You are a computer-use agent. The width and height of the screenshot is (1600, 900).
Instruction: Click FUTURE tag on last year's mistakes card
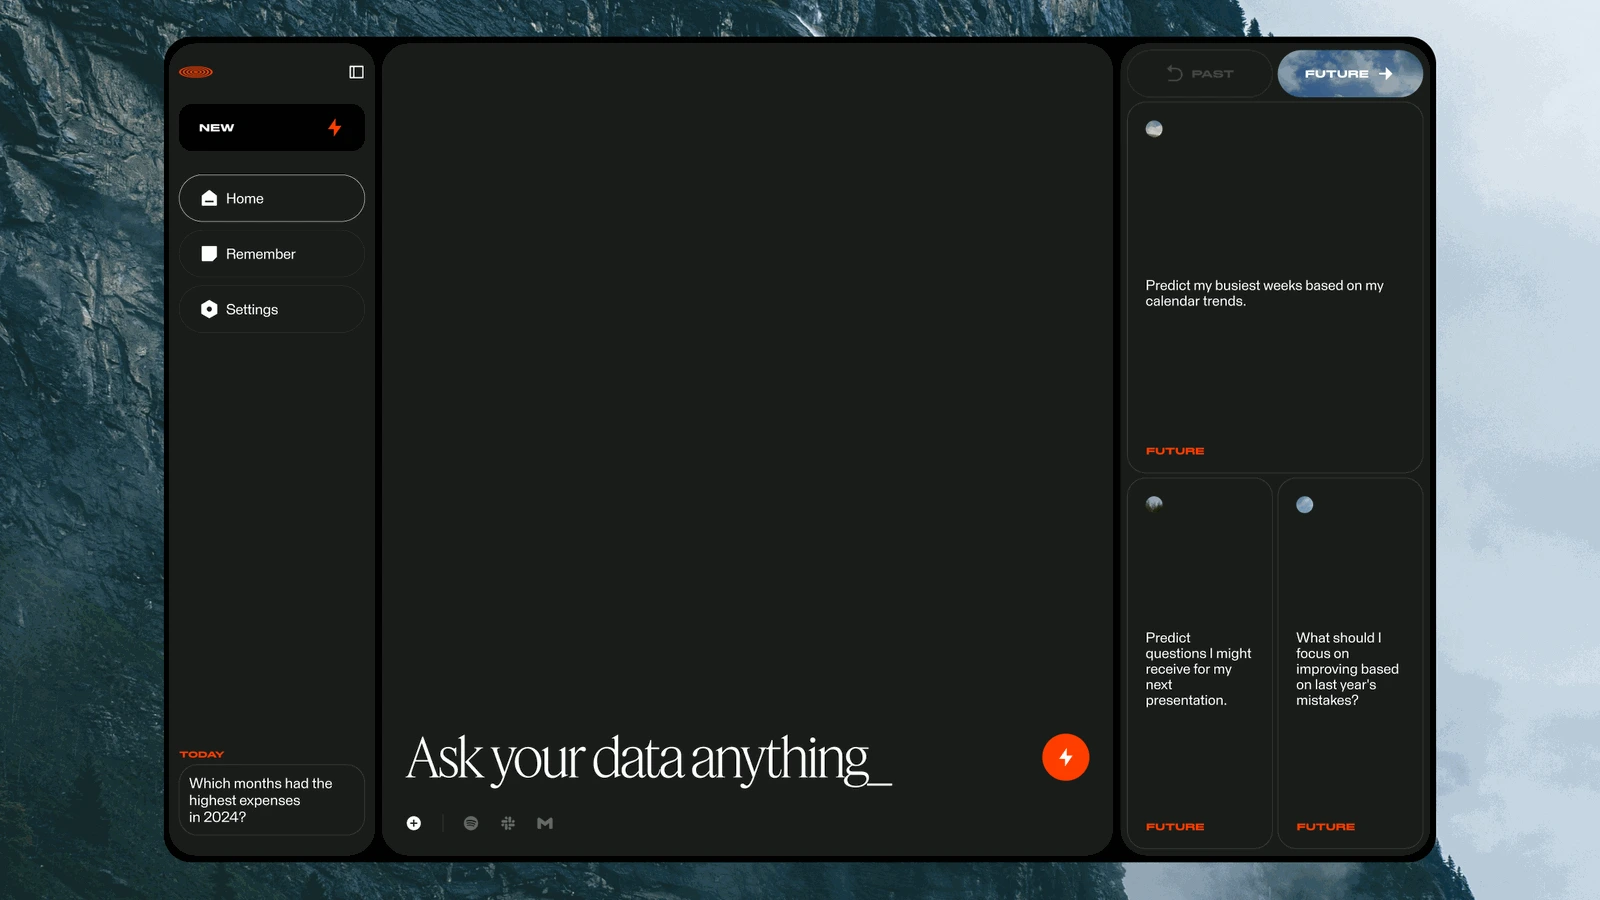click(1326, 827)
